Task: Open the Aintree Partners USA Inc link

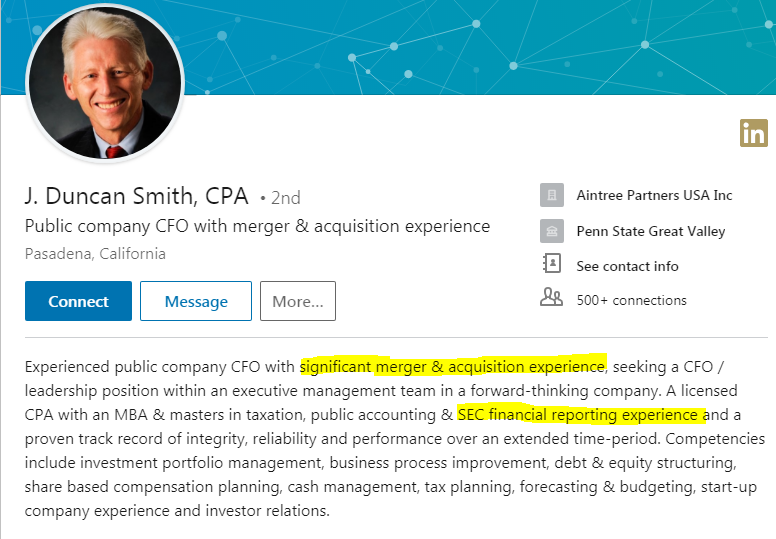Action: pos(654,196)
